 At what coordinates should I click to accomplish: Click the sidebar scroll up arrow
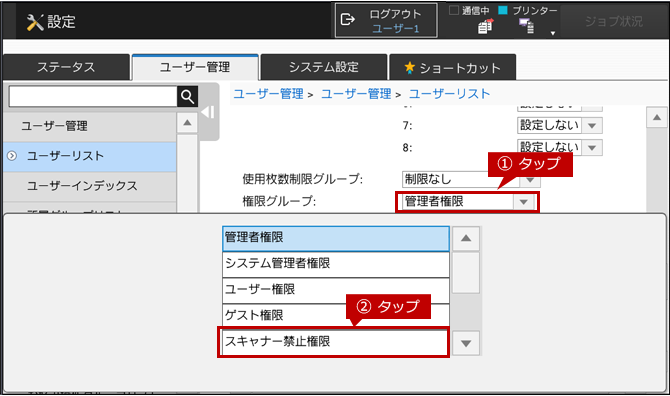[x=187, y=123]
